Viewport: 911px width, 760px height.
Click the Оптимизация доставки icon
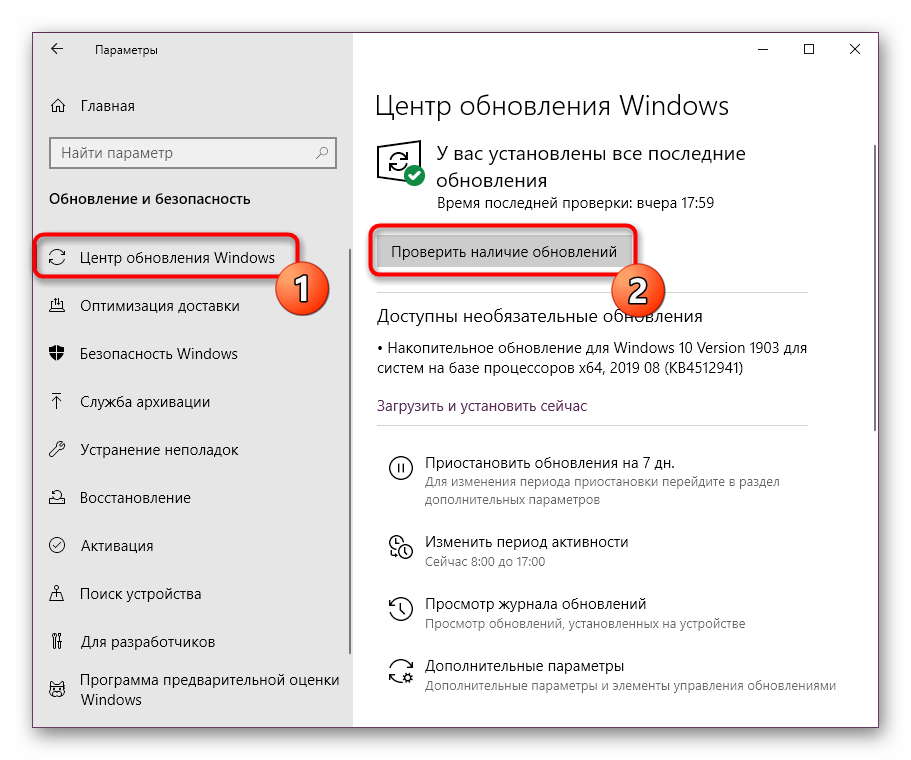tap(57, 305)
